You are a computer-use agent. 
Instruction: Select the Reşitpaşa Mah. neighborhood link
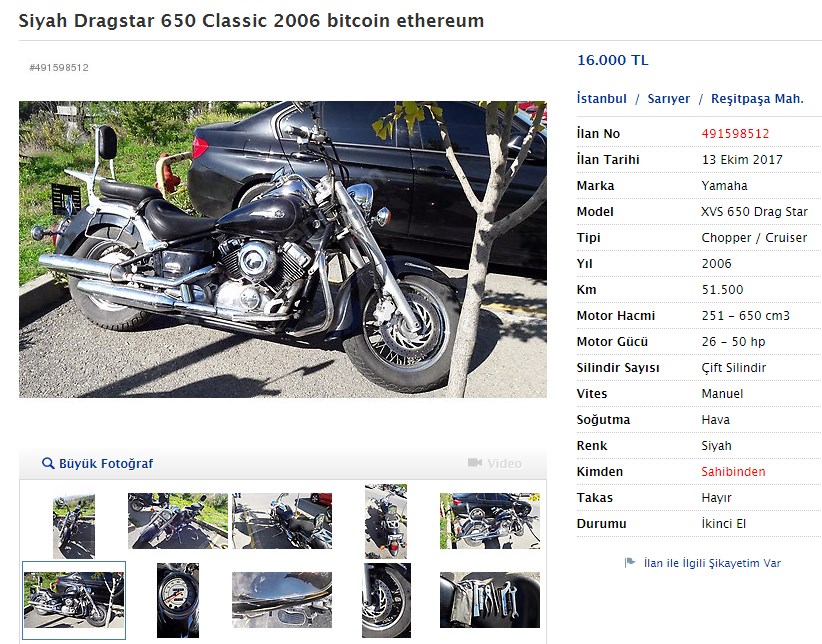[x=757, y=99]
